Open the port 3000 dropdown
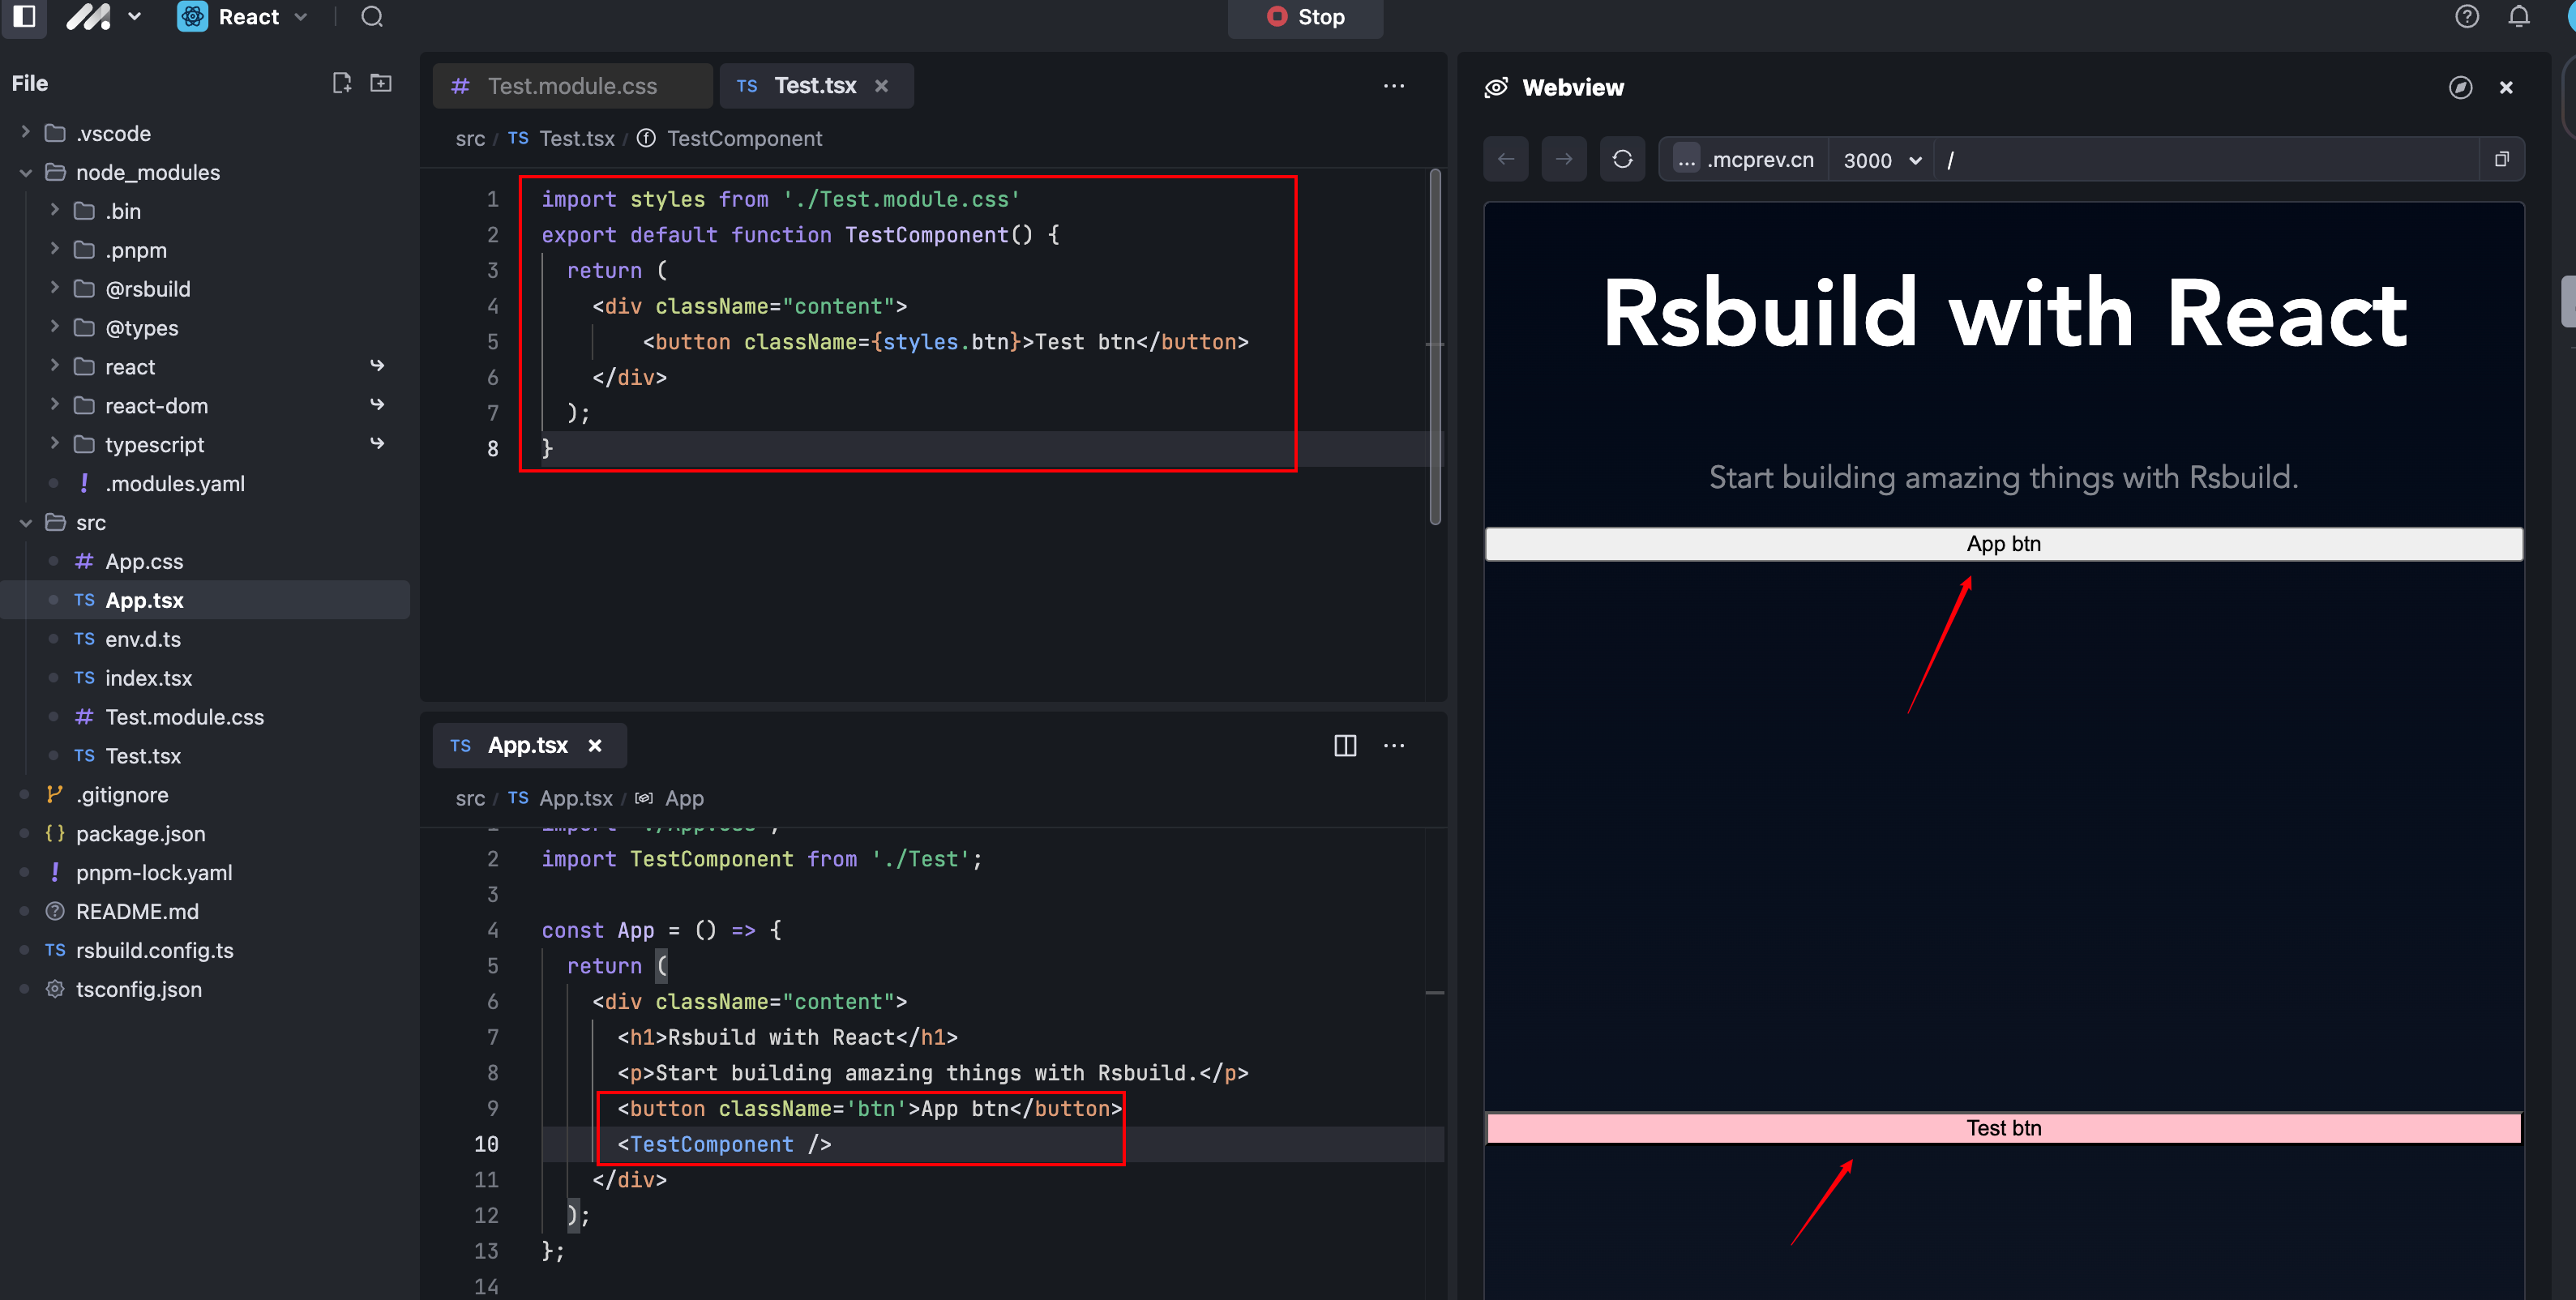2576x1300 pixels. click(x=1882, y=160)
